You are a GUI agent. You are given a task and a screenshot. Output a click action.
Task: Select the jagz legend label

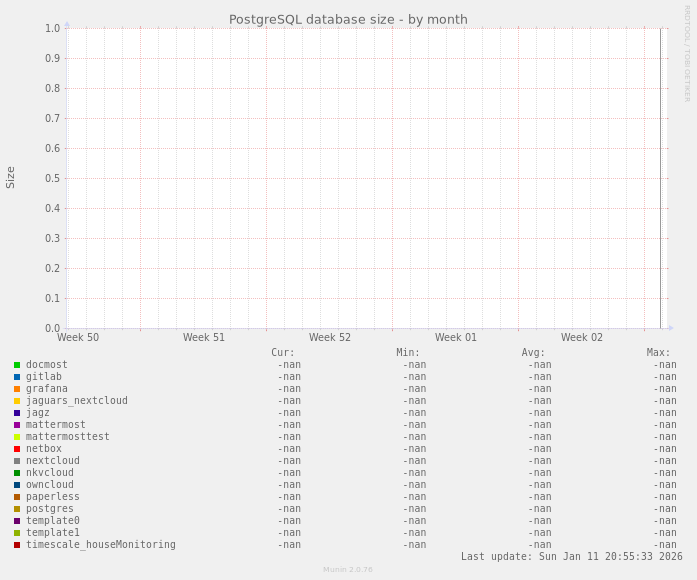[38, 412]
